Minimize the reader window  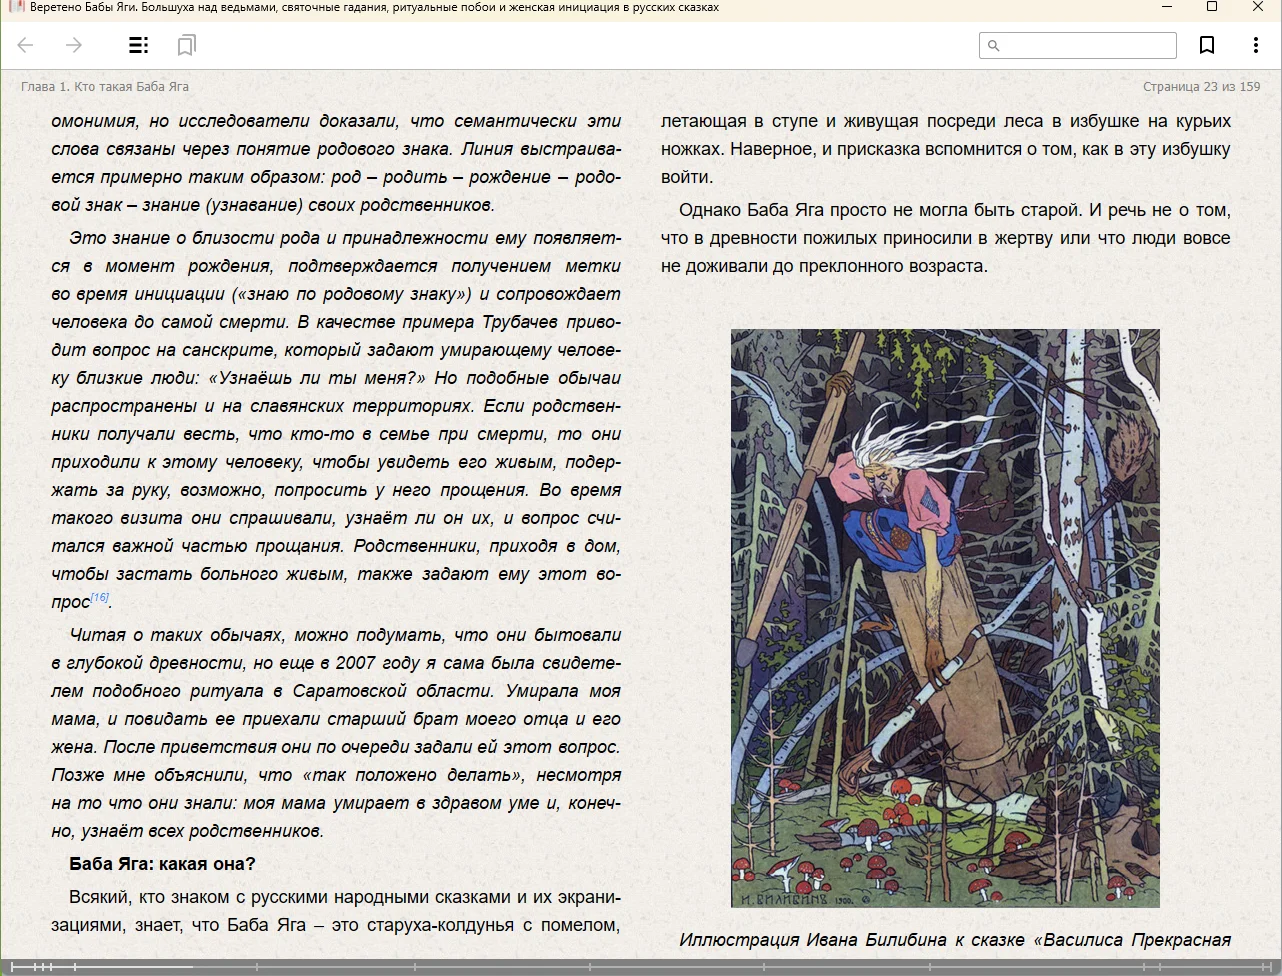(x=1166, y=7)
